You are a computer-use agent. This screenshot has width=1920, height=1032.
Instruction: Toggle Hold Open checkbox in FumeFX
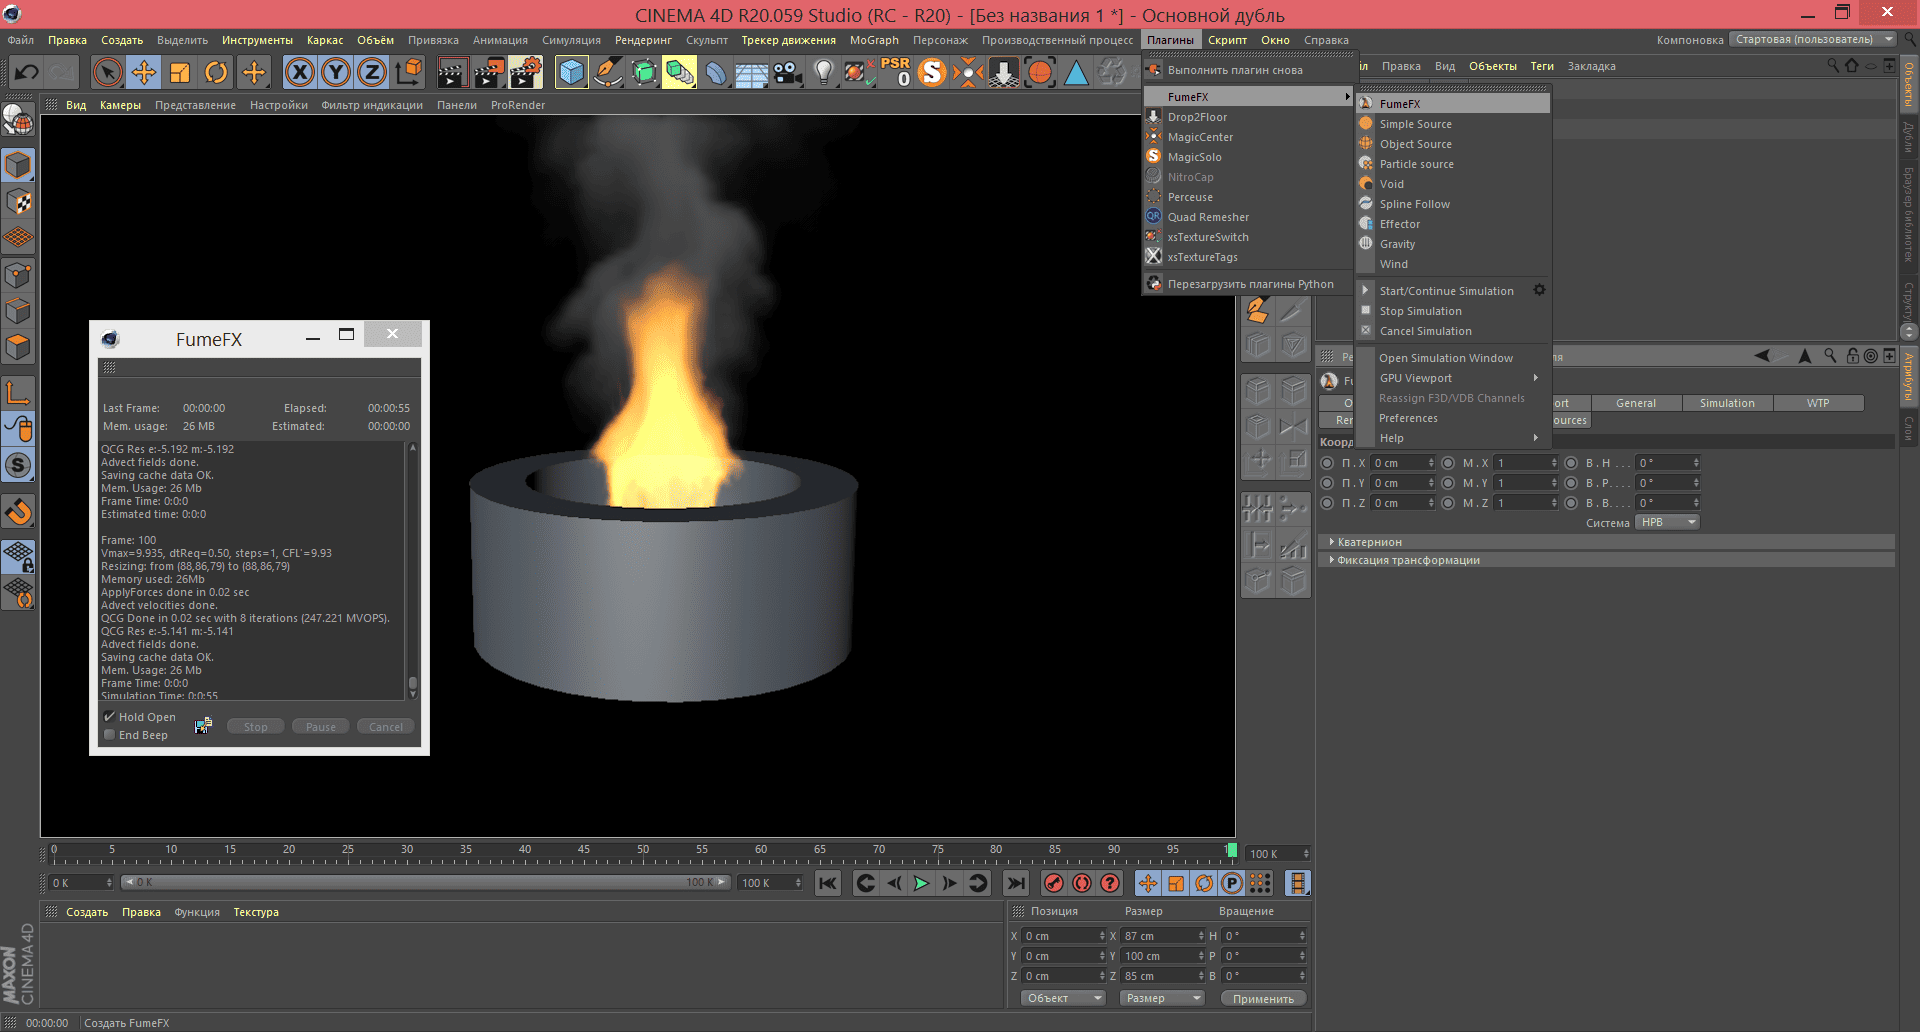coord(109,717)
